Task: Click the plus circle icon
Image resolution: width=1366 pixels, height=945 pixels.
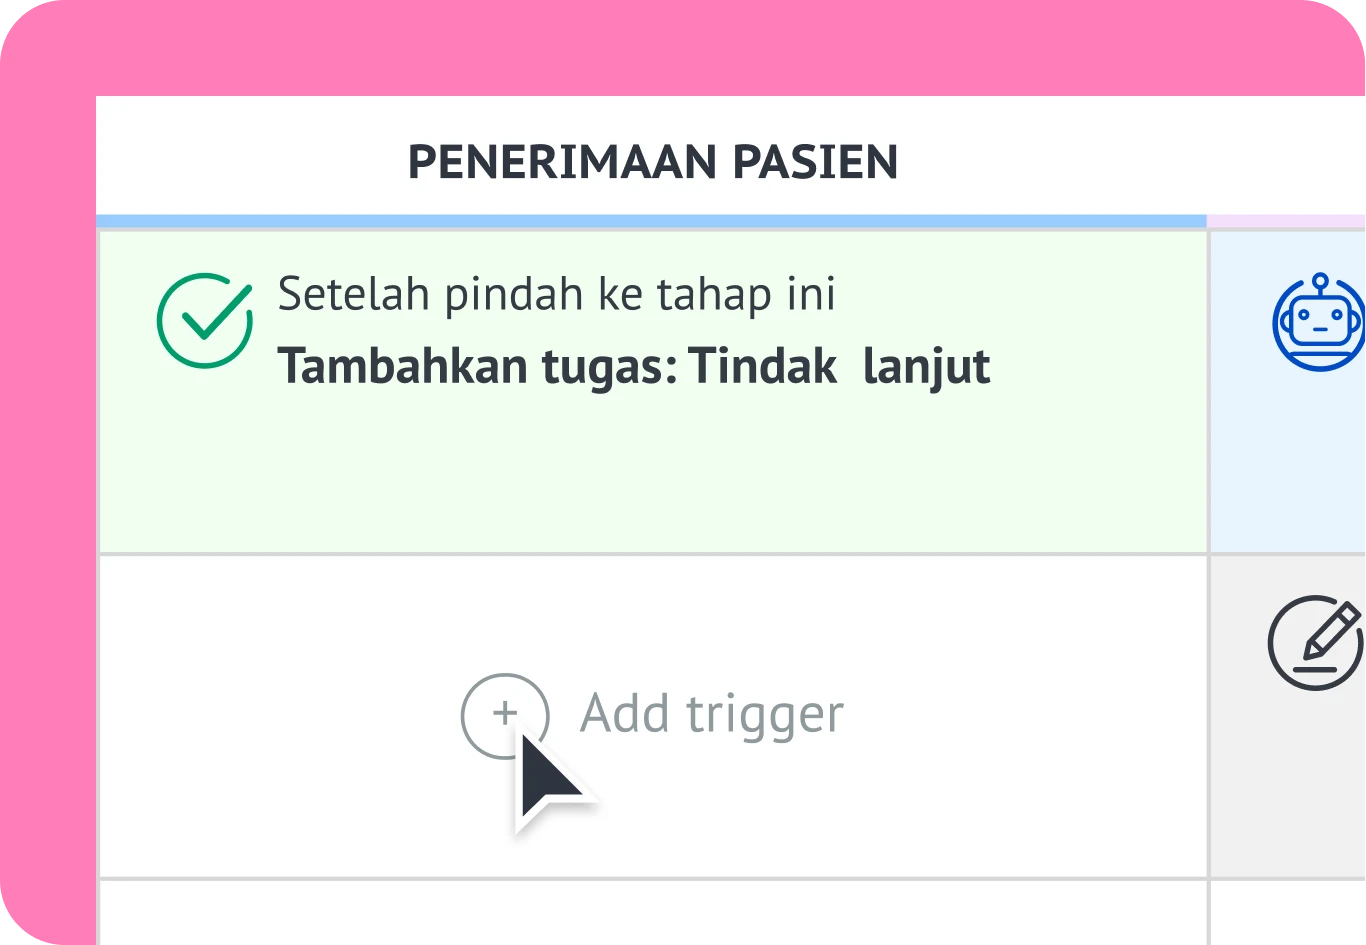Action: (x=505, y=715)
